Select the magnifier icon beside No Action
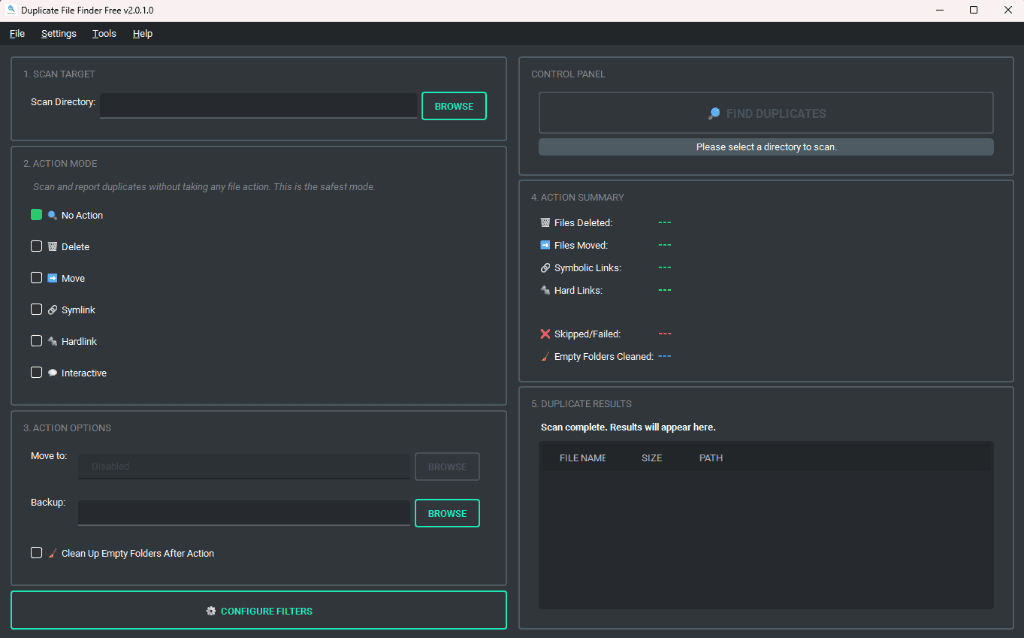The width and height of the screenshot is (1024, 638). click(x=52, y=215)
